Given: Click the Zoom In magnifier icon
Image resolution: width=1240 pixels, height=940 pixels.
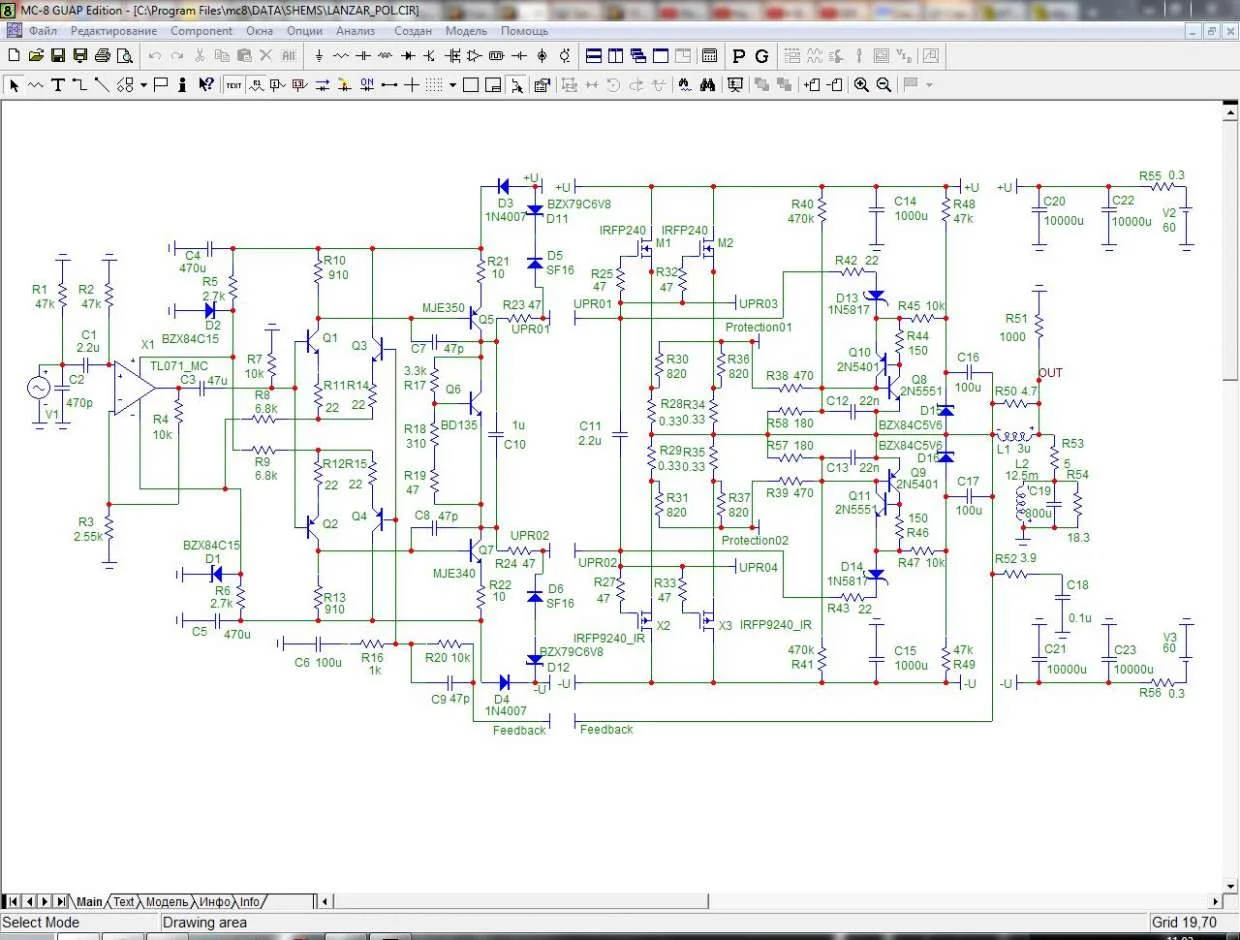Looking at the screenshot, I should (861, 85).
